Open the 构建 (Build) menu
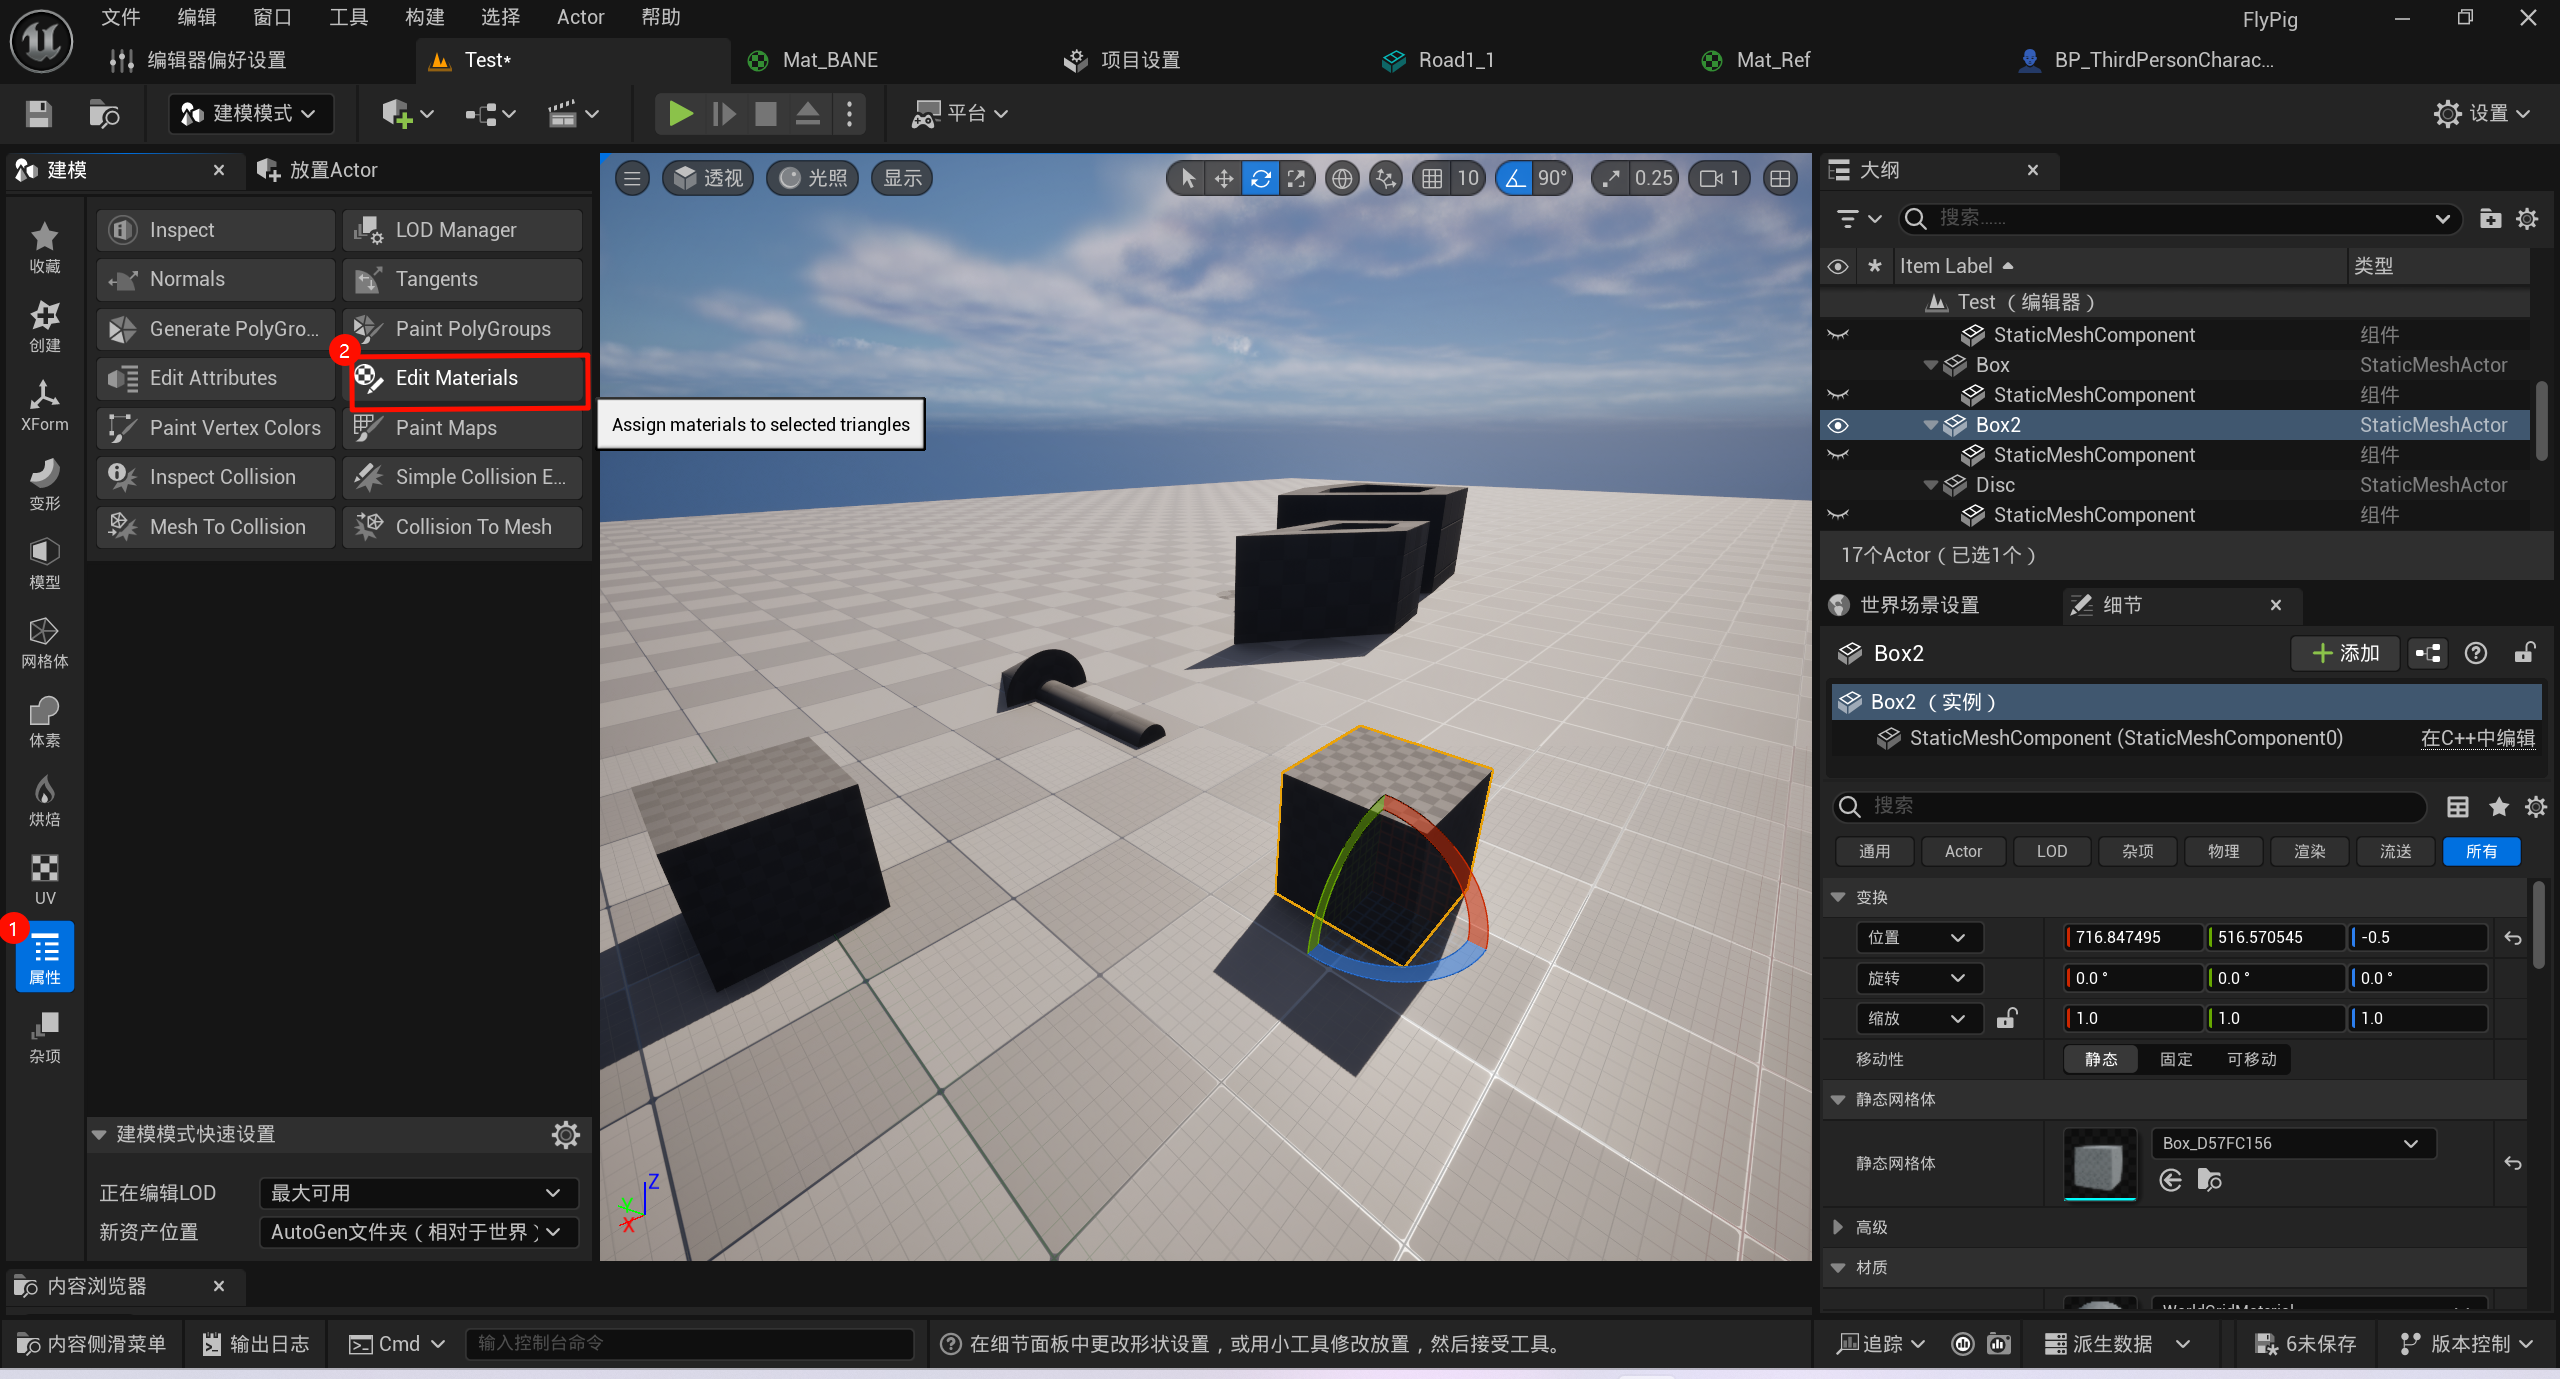The height and width of the screenshot is (1379, 2560). 424,17
